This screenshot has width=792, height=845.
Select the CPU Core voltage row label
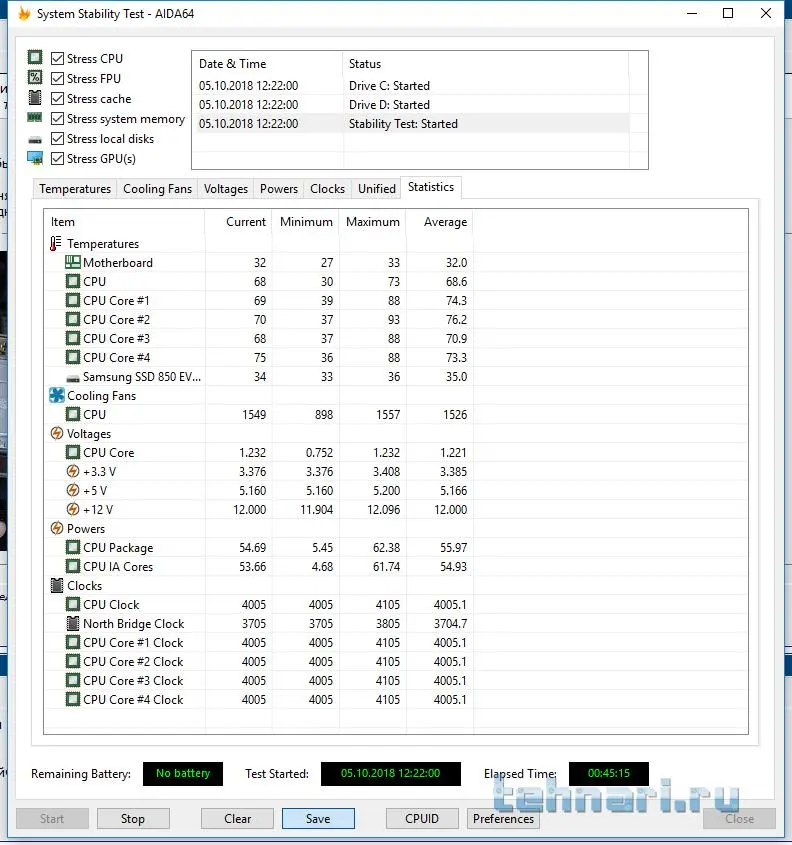pos(108,453)
